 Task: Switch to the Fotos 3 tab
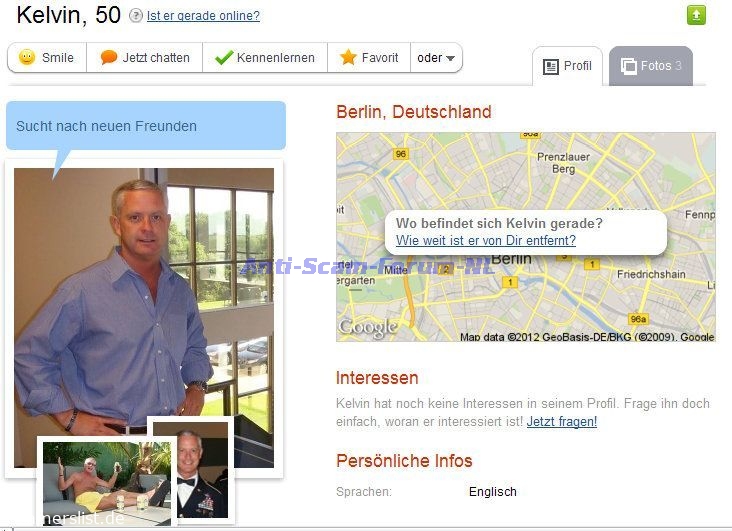coord(651,66)
